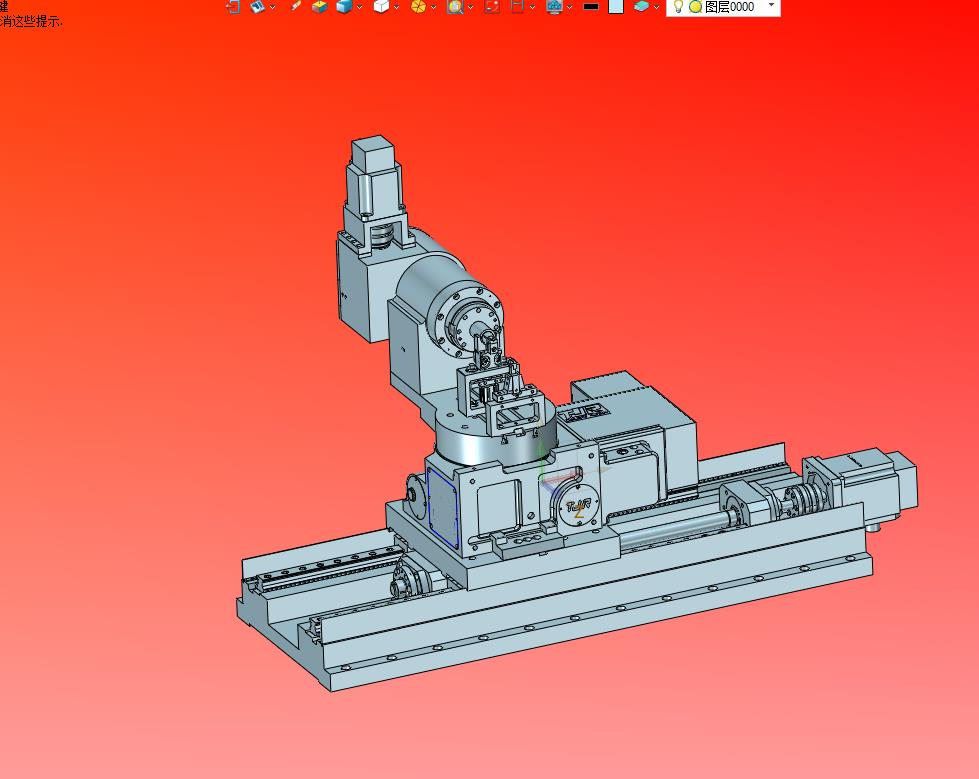Click the yellow-topped box display icon
This screenshot has width=979, height=779.
(x=320, y=6)
